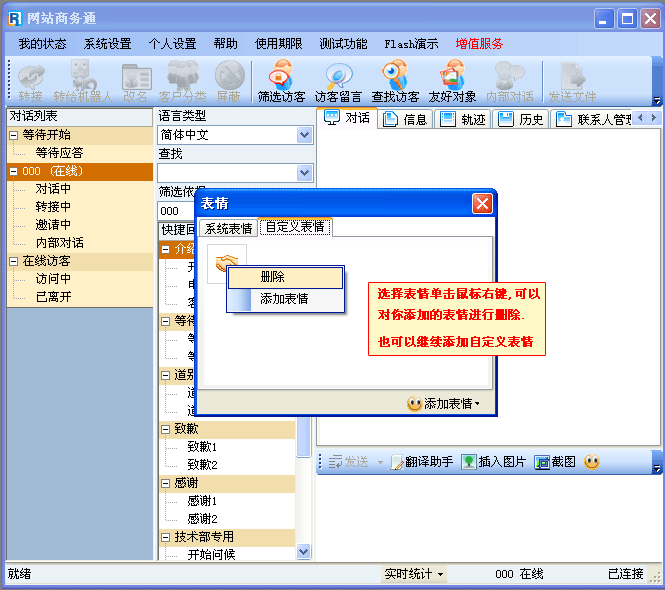The width and height of the screenshot is (665, 590).
Task: Click the 客户分类 customer category icon
Action: click(183, 81)
